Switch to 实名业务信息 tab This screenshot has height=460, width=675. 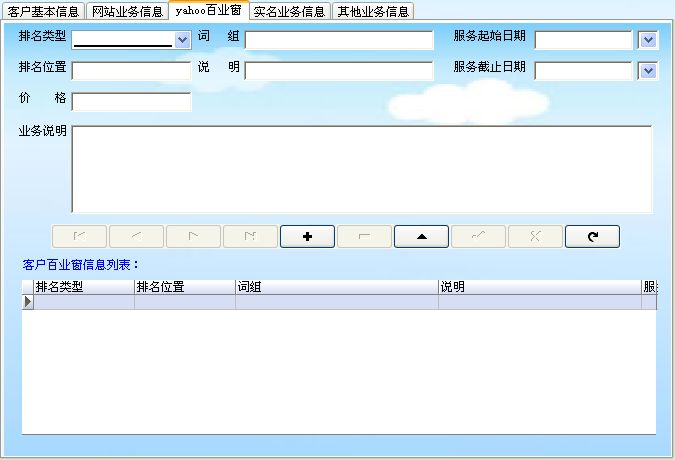coord(290,11)
